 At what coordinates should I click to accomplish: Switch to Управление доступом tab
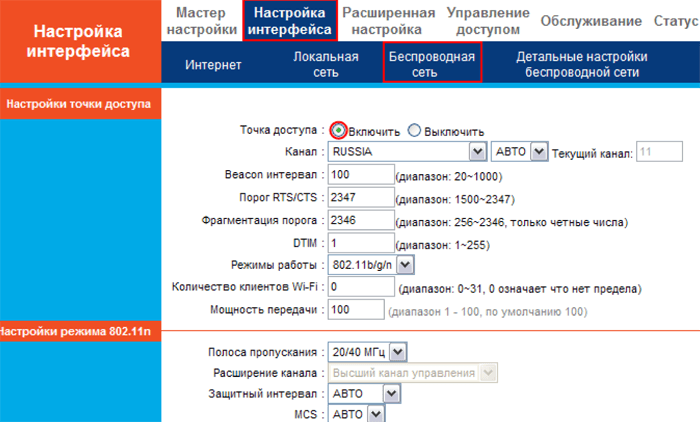click(488, 21)
